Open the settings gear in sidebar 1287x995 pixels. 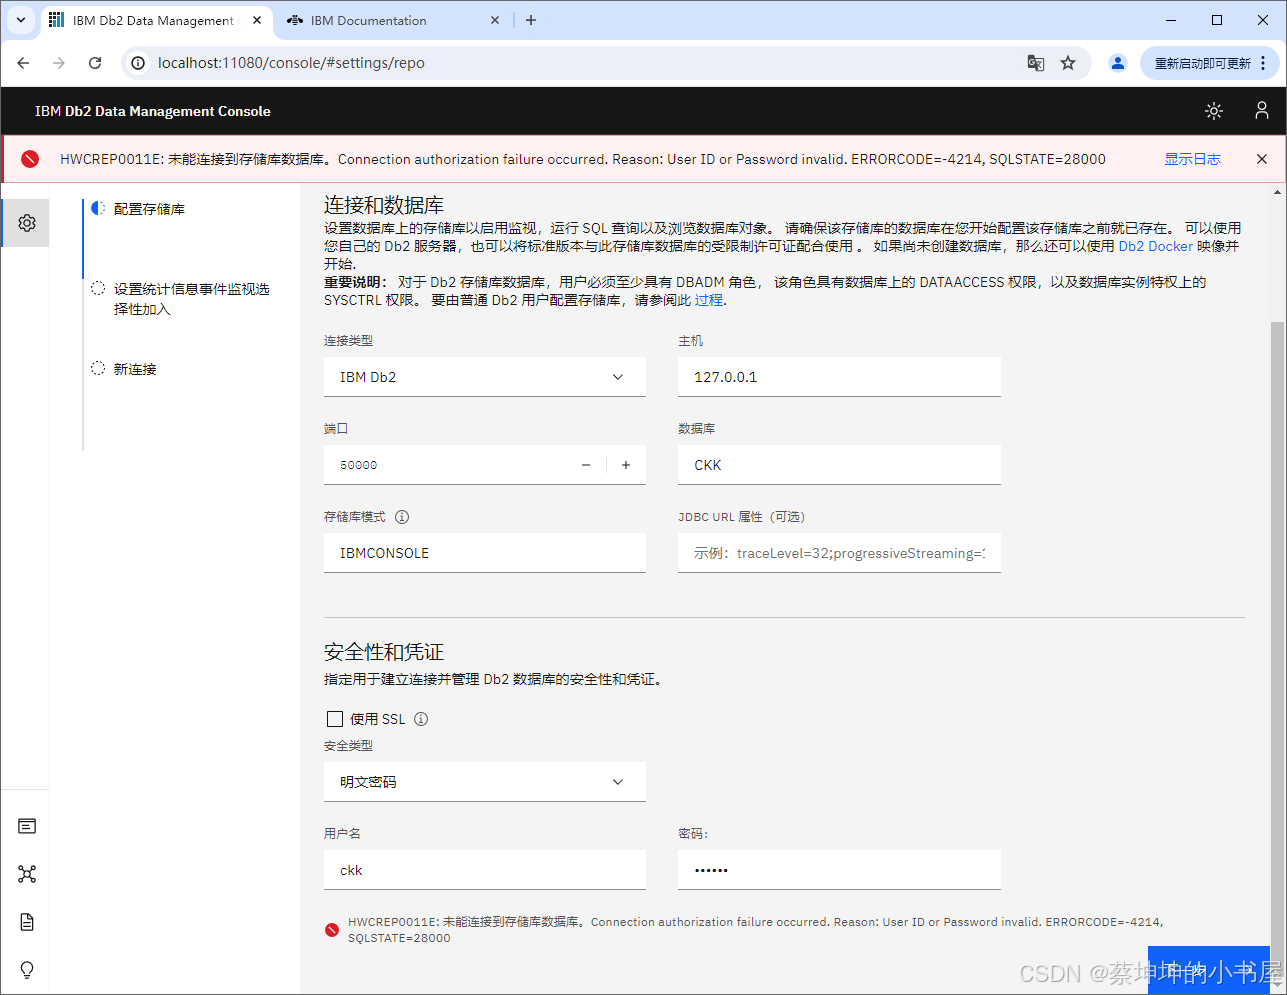click(x=27, y=223)
